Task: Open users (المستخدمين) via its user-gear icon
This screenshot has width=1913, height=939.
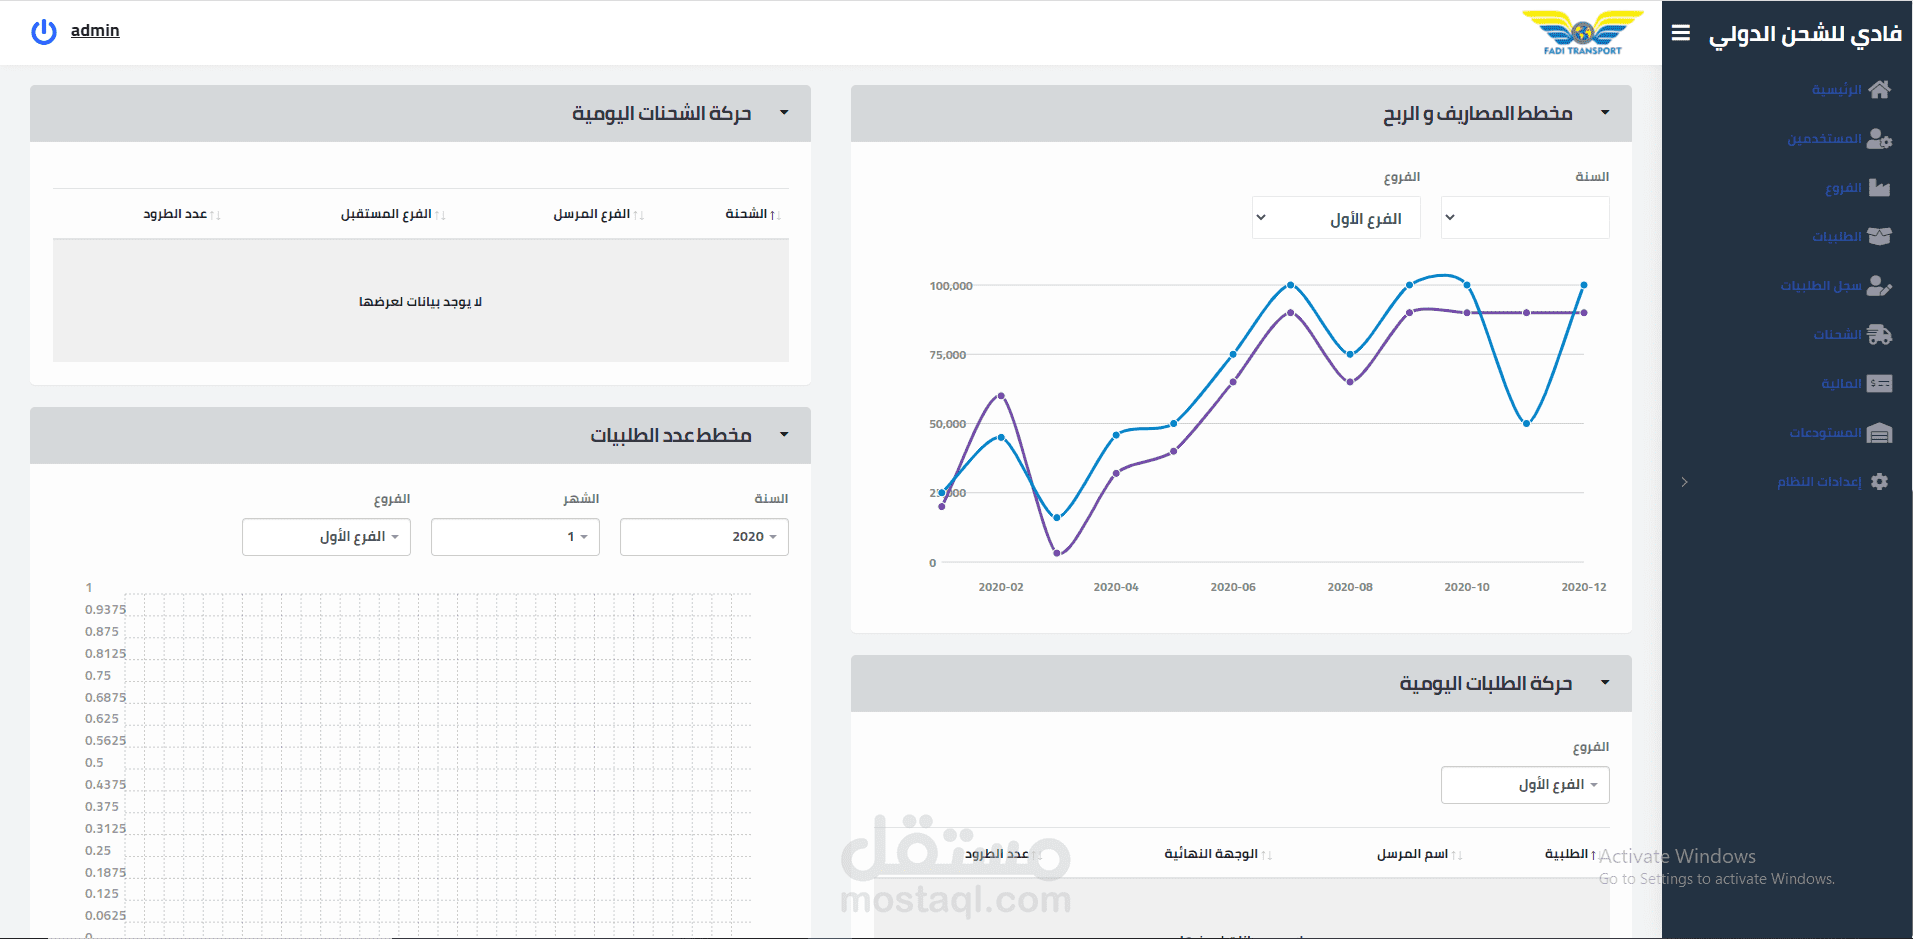Action: tap(1880, 139)
